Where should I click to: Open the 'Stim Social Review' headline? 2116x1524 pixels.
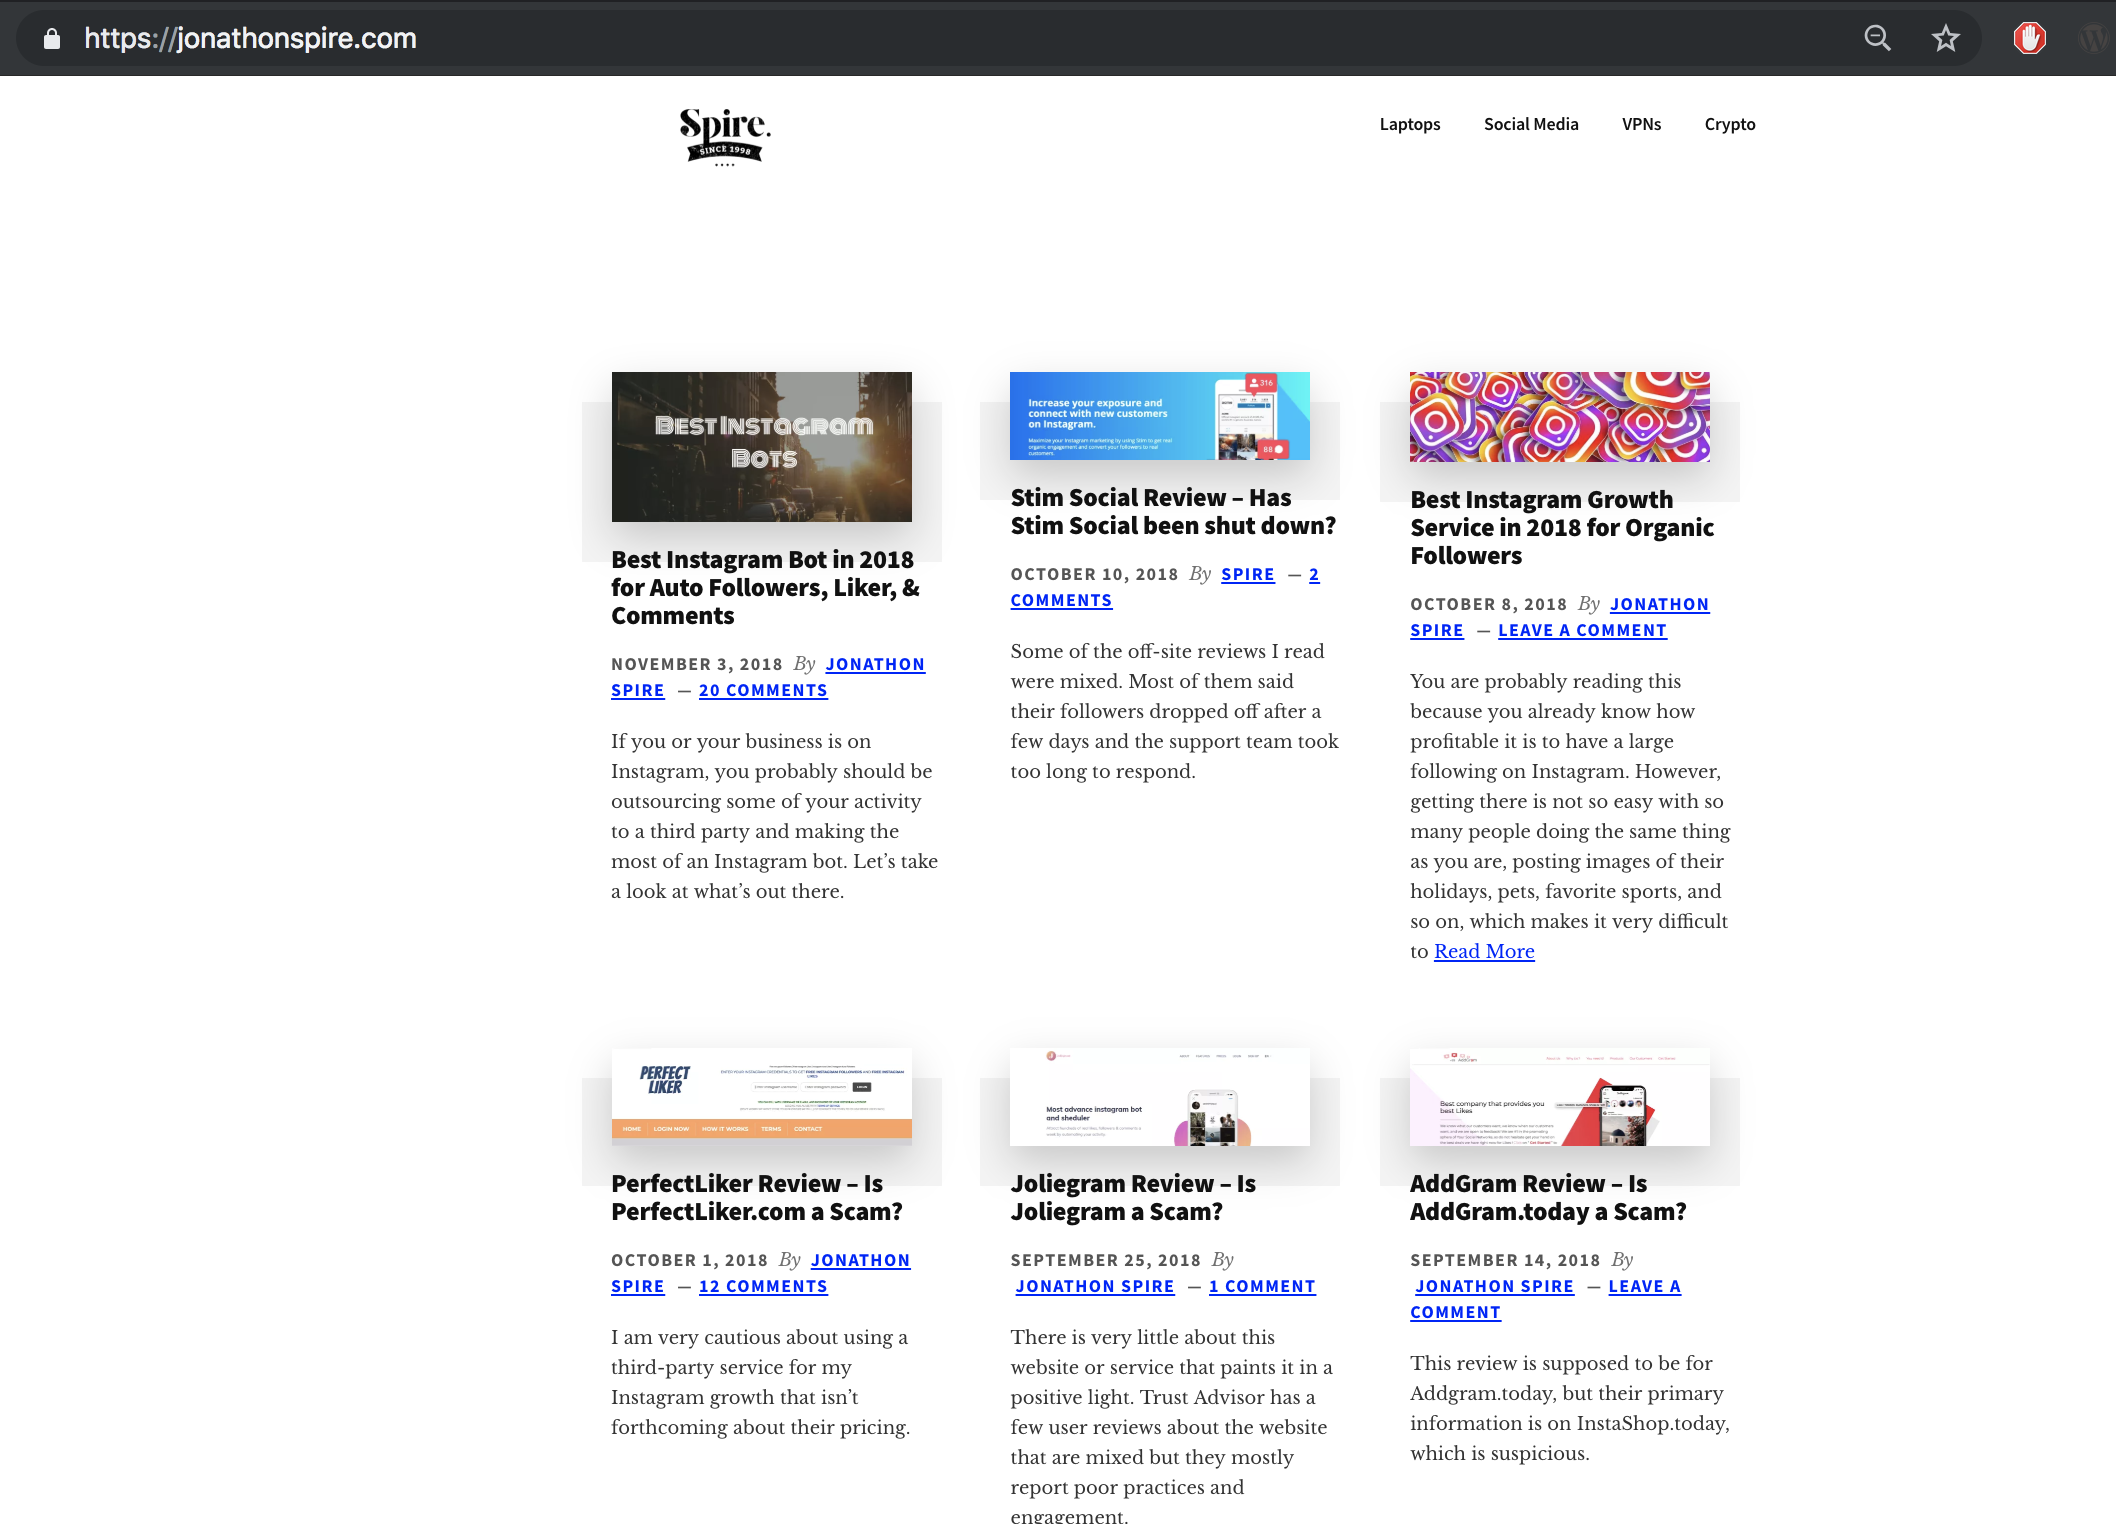point(1173,512)
